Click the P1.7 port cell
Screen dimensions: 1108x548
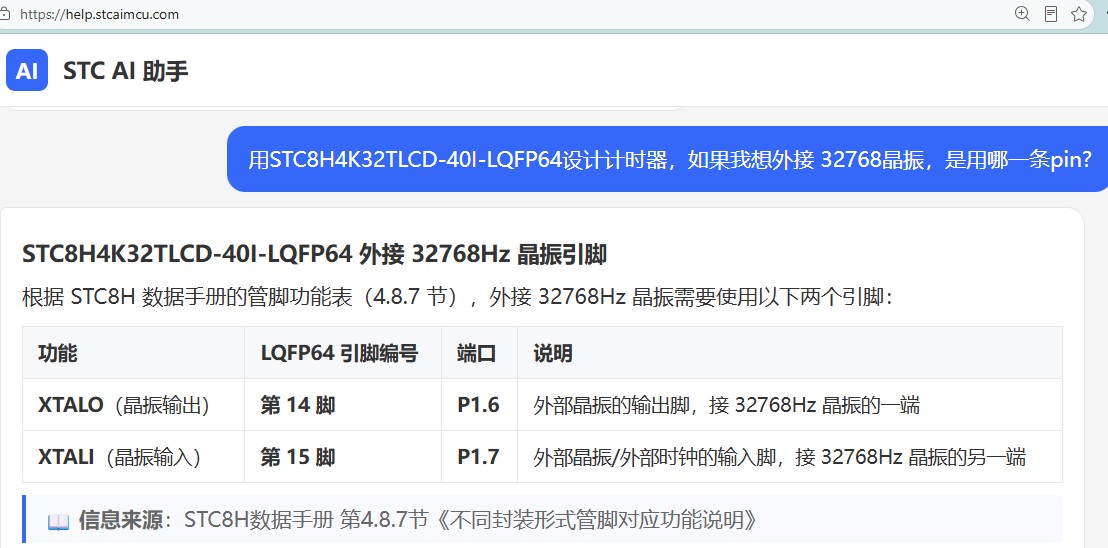click(x=478, y=458)
